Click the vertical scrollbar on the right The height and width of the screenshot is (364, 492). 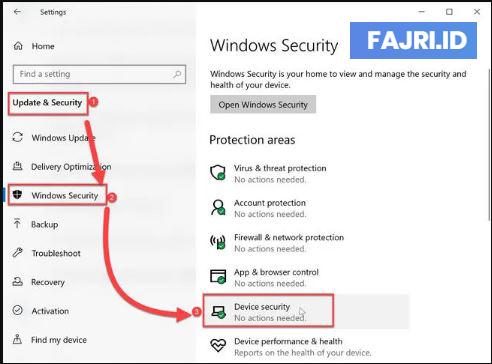489,143
